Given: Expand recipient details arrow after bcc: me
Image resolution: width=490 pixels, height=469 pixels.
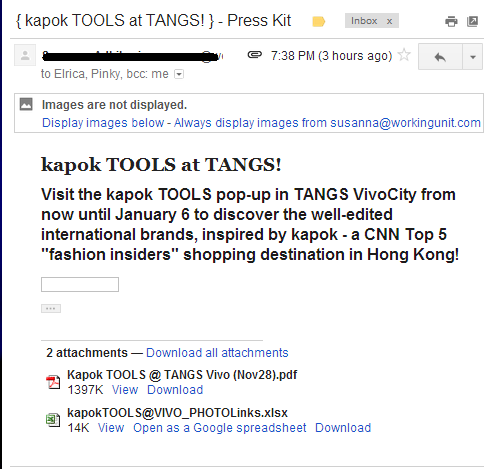Looking at the screenshot, I should click(x=179, y=74).
